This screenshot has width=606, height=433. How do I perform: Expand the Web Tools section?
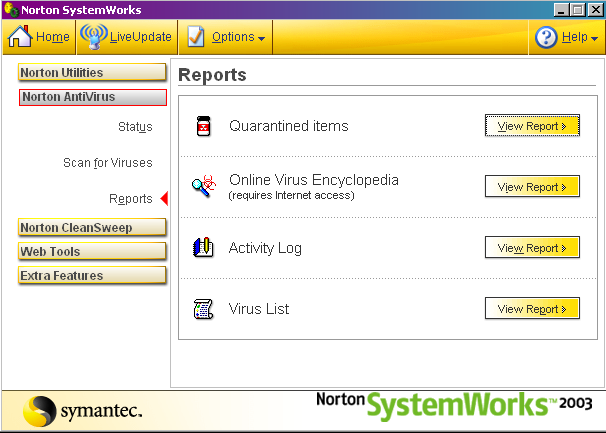coord(92,251)
